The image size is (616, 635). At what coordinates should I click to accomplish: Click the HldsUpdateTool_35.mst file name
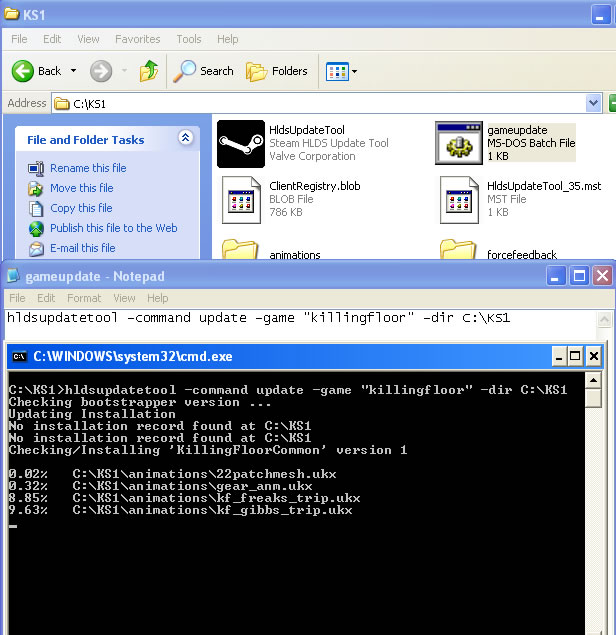pyautogui.click(x=544, y=186)
